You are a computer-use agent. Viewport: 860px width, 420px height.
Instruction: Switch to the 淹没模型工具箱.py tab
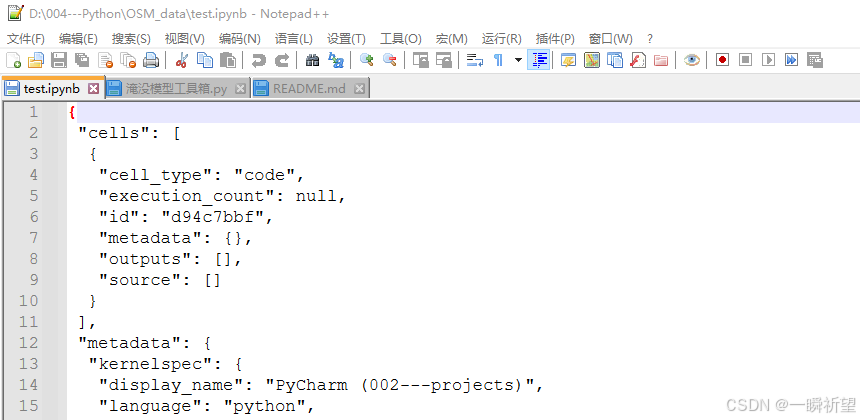click(x=177, y=89)
